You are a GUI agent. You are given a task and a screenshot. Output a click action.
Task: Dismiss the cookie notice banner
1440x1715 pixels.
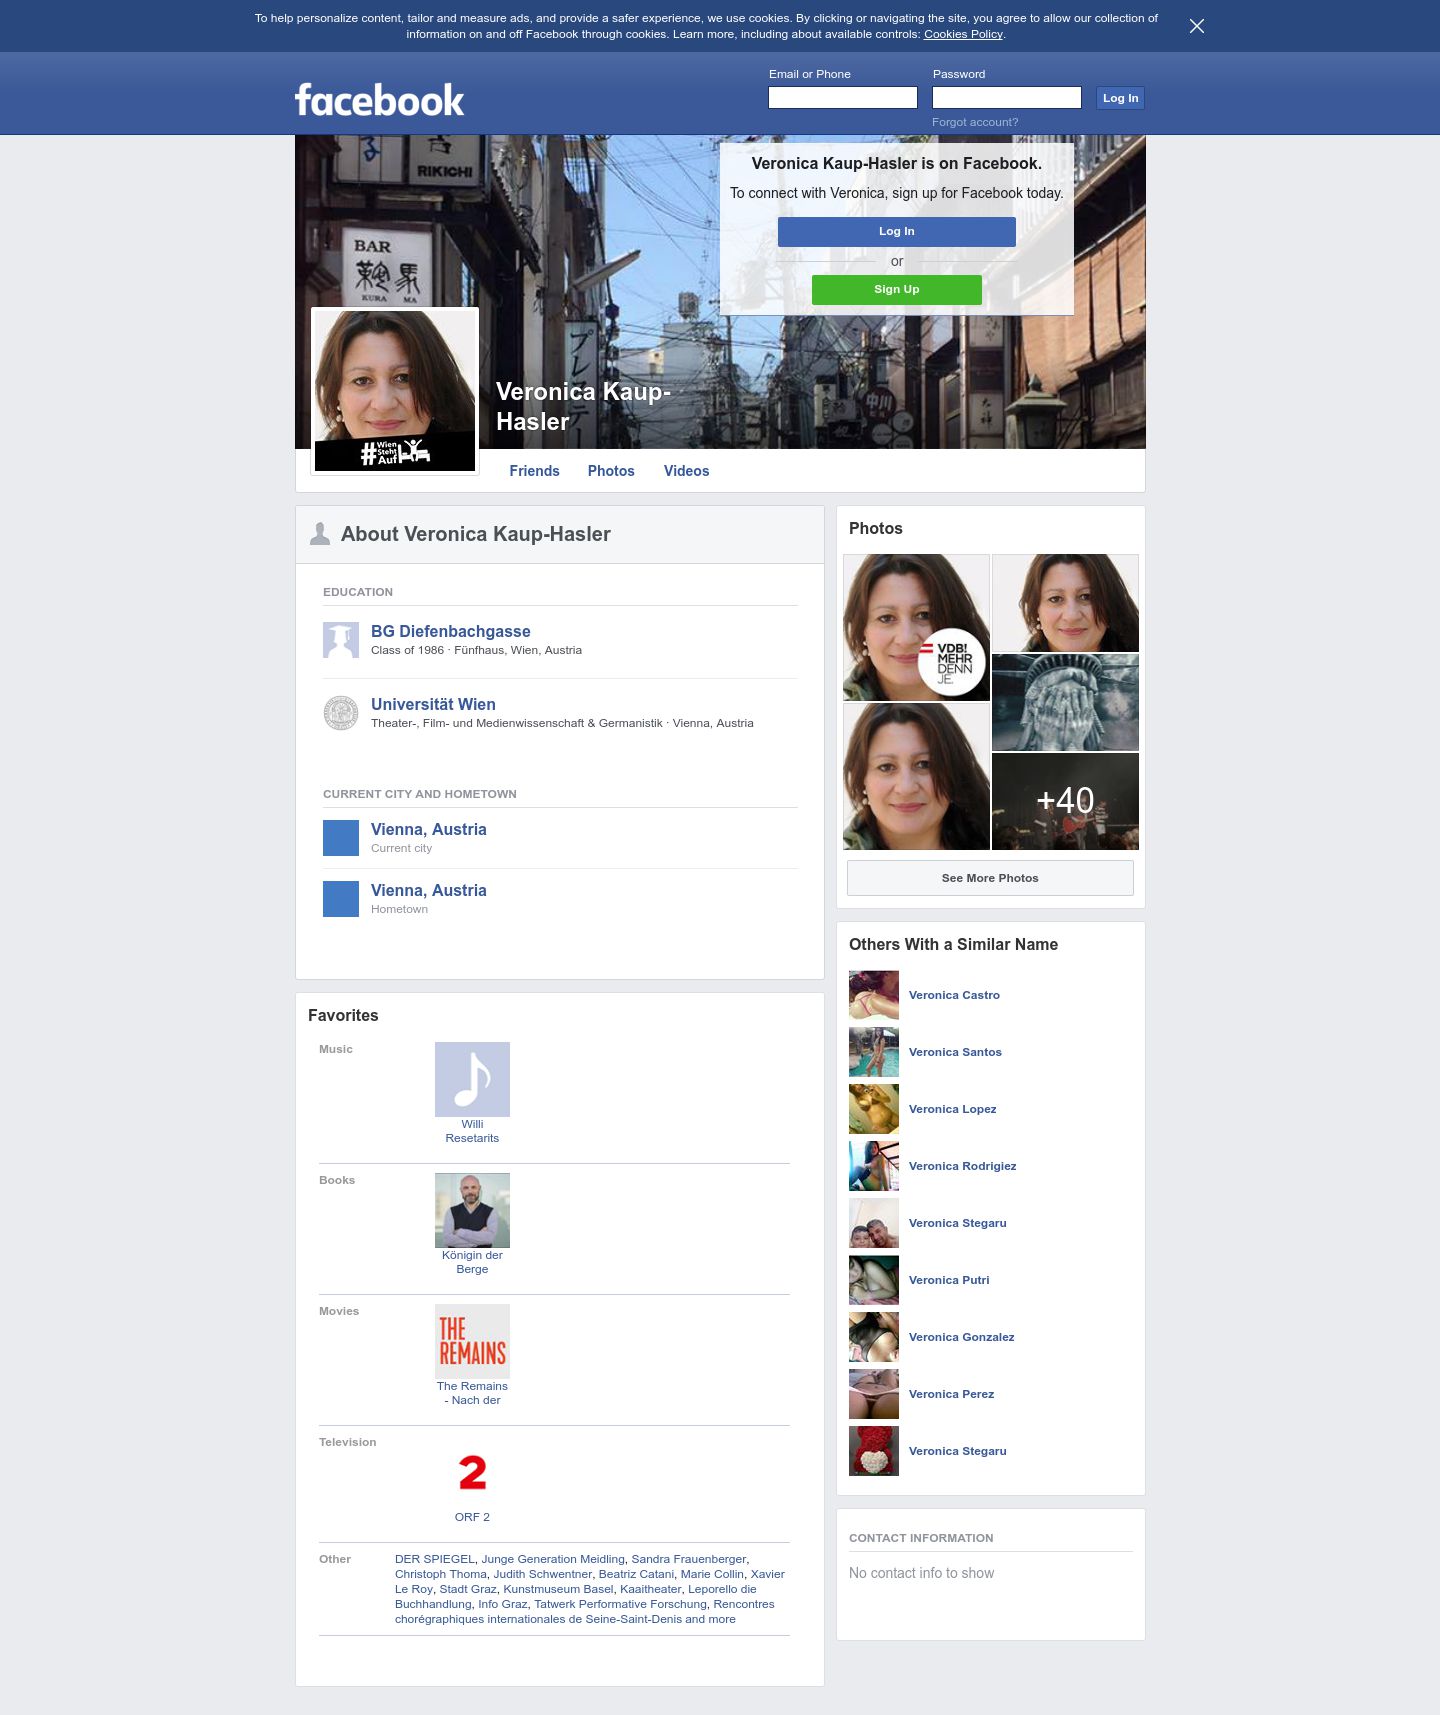tap(1197, 26)
